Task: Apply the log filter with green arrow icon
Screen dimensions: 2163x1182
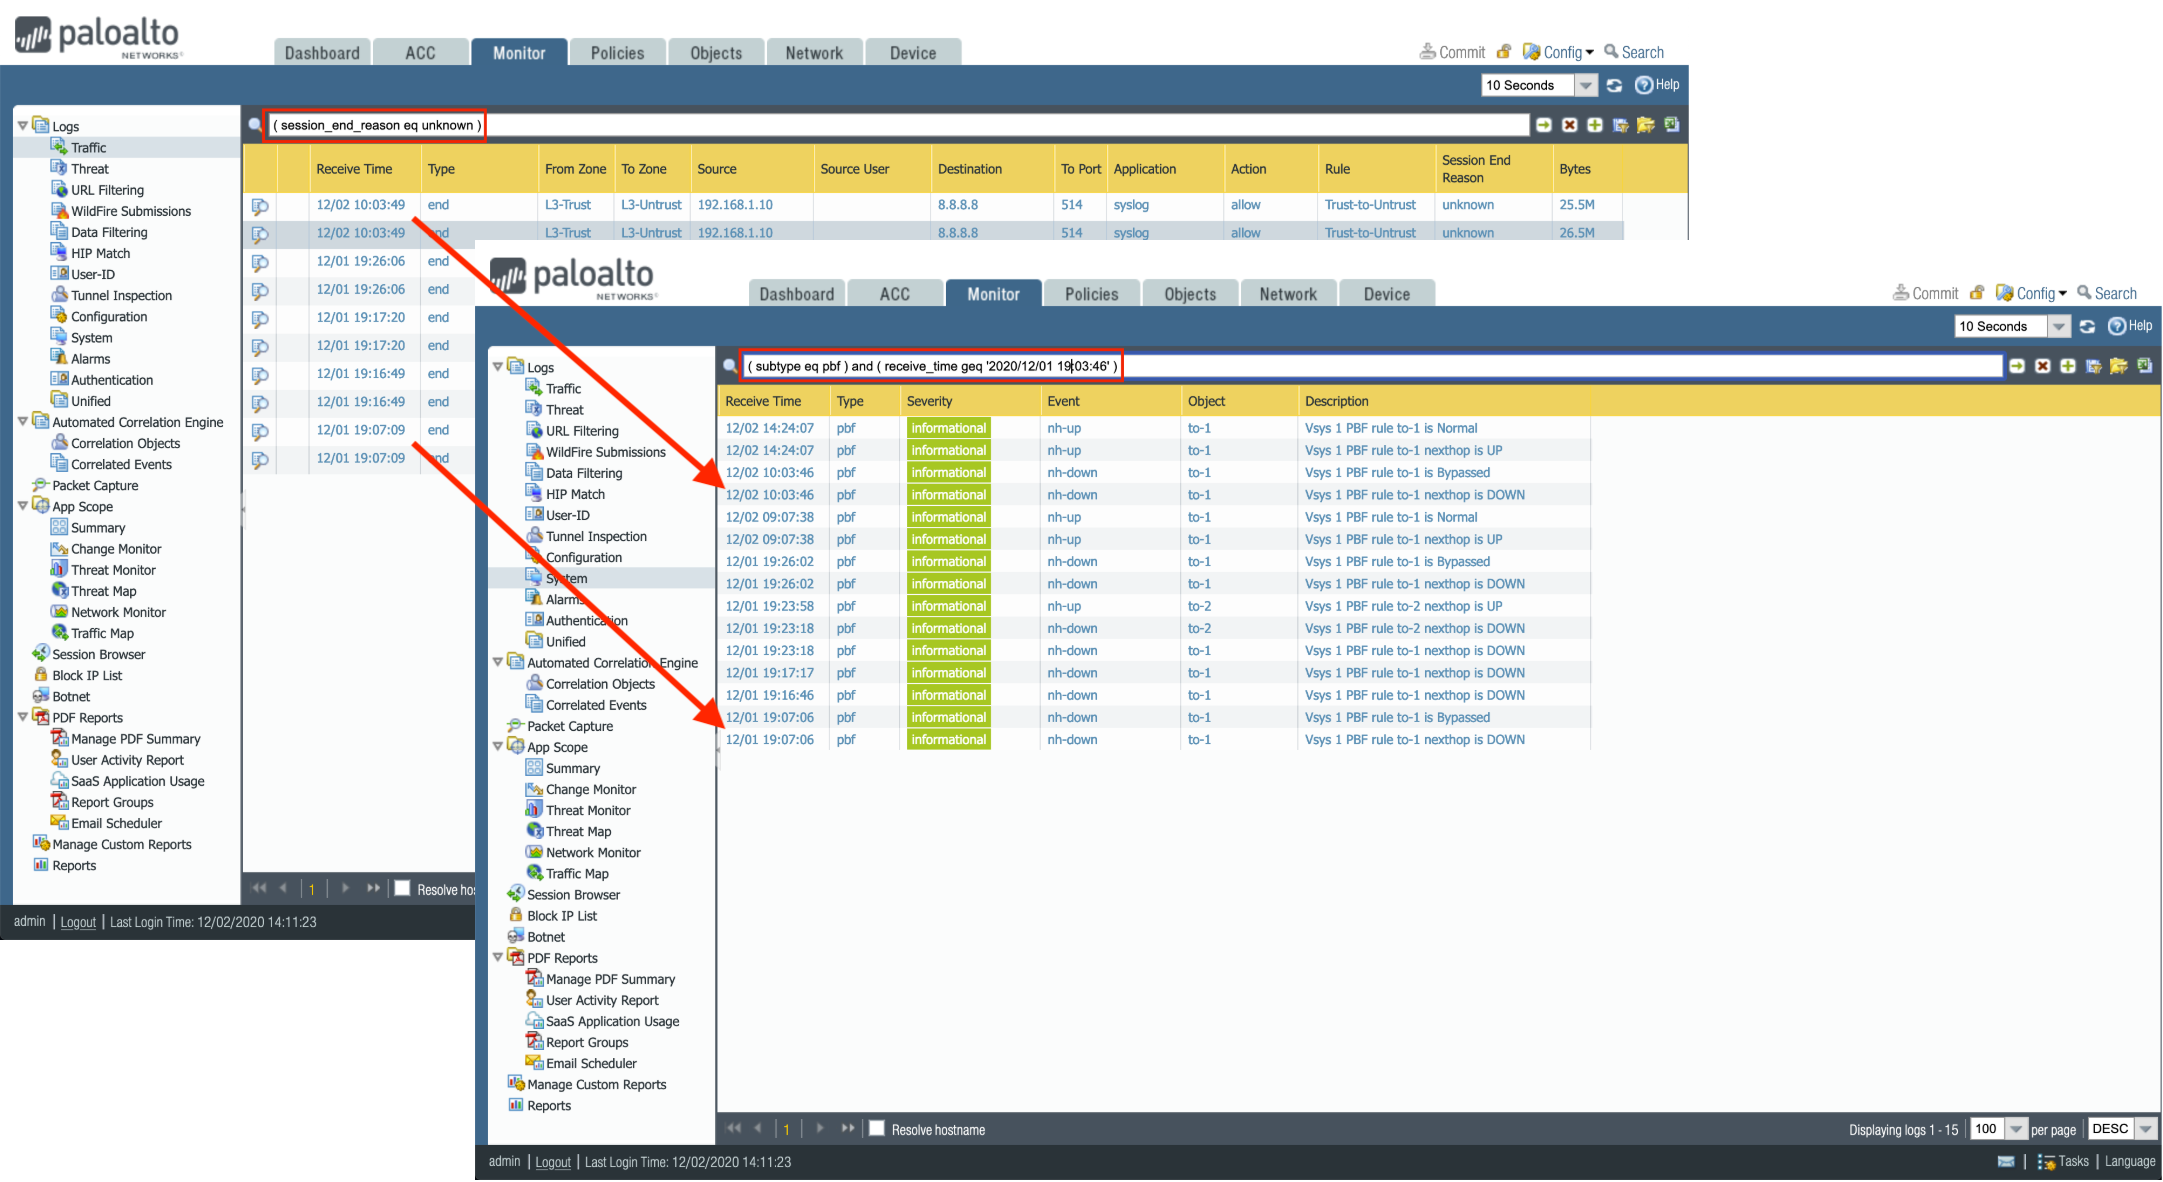Action: coord(2017,366)
